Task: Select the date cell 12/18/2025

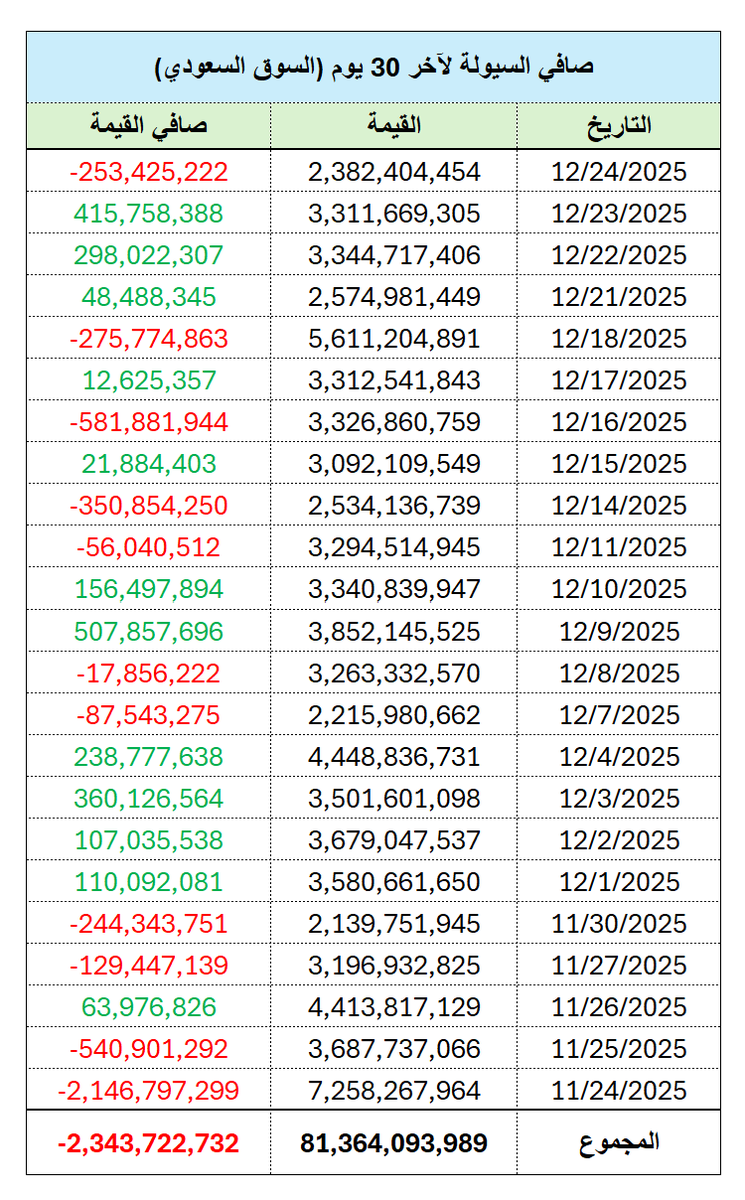Action: (x=620, y=338)
